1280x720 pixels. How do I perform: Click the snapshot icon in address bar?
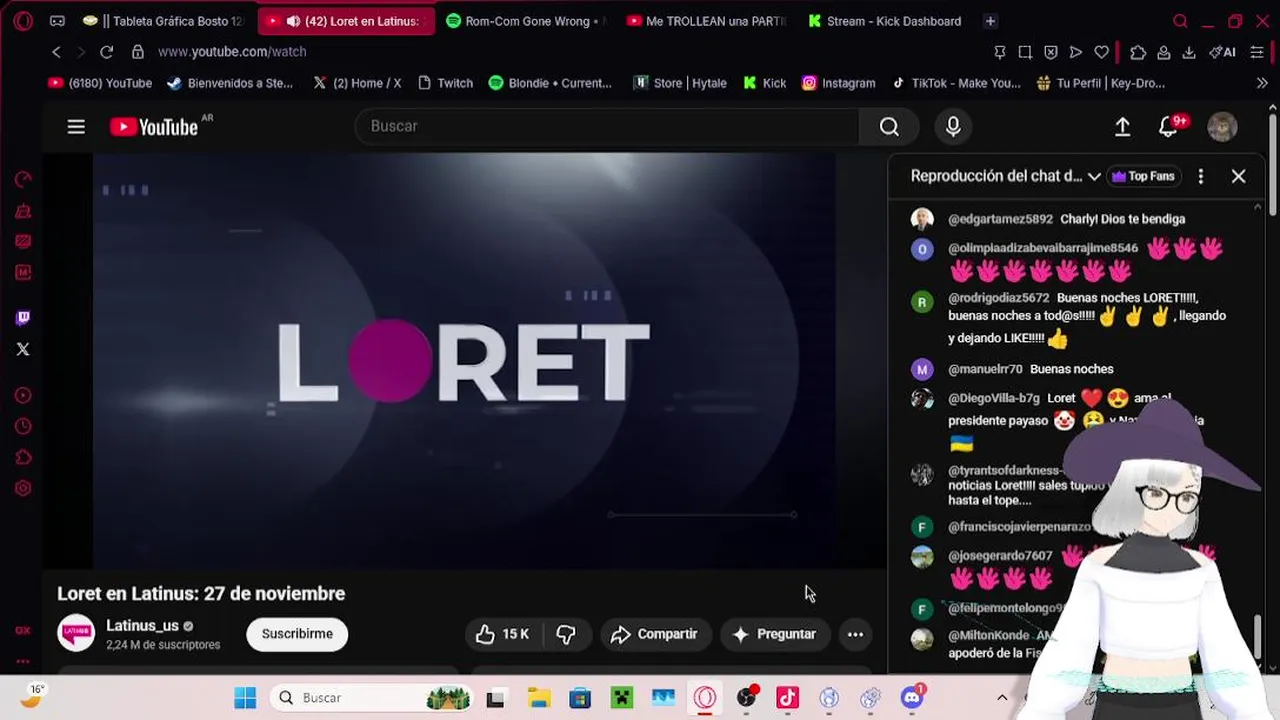[1025, 52]
